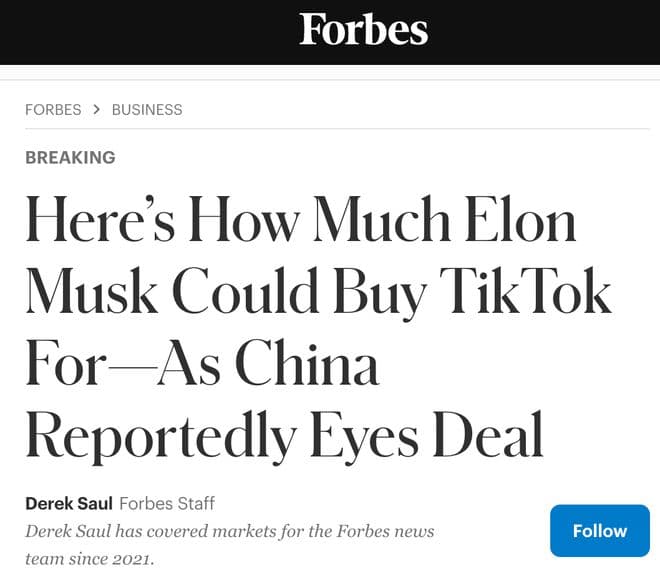Screen dimensions: 660x572
Task: Click the author bio mentioning markets
Action: pyautogui.click(x=229, y=530)
